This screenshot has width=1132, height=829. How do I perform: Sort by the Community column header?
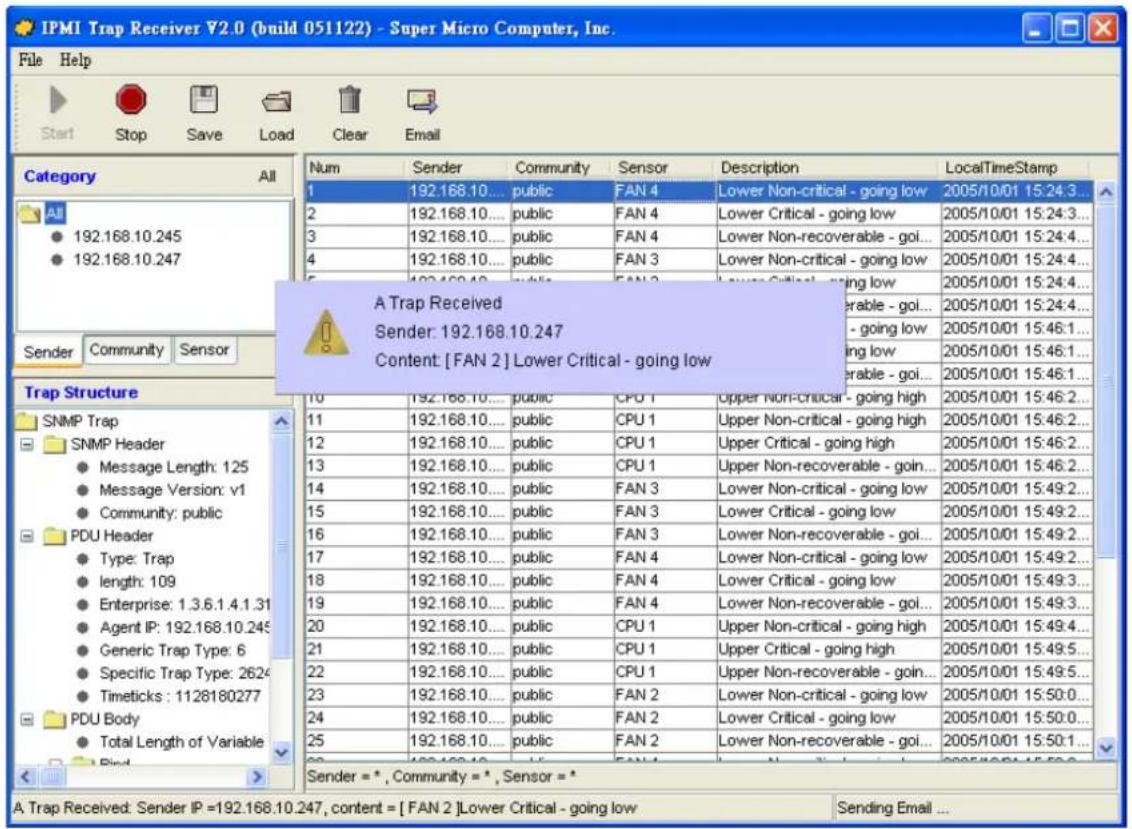click(x=560, y=168)
